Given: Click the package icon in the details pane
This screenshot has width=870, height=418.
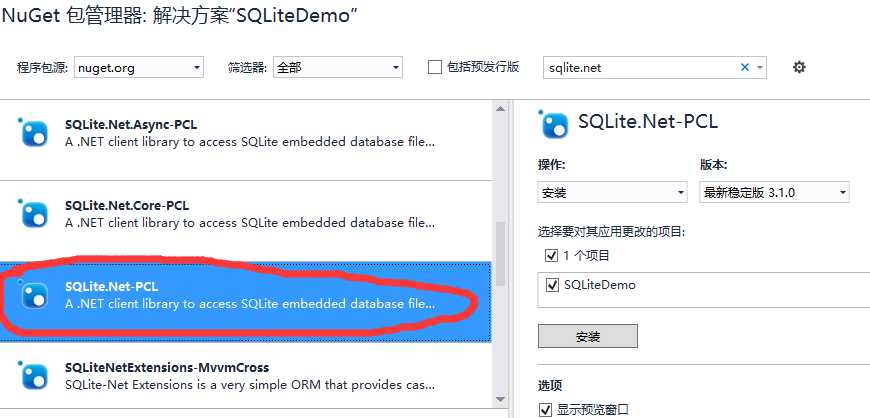Looking at the screenshot, I should [x=553, y=124].
